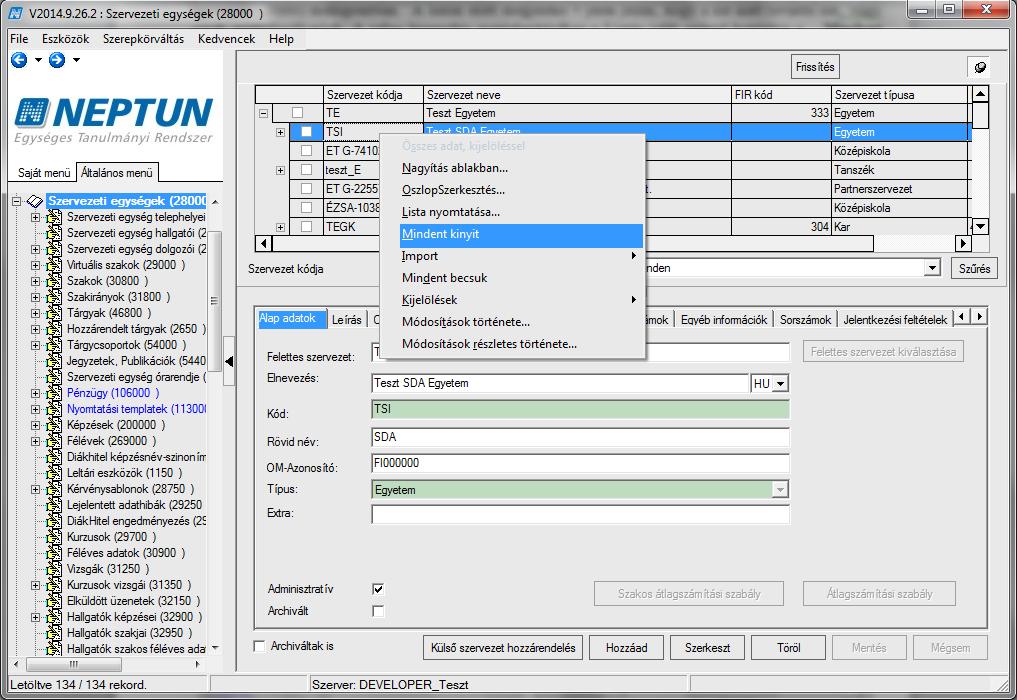The width and height of the screenshot is (1017, 700).
Task: Click the Kurzusok (29700) node icon
Action: pos(54,537)
